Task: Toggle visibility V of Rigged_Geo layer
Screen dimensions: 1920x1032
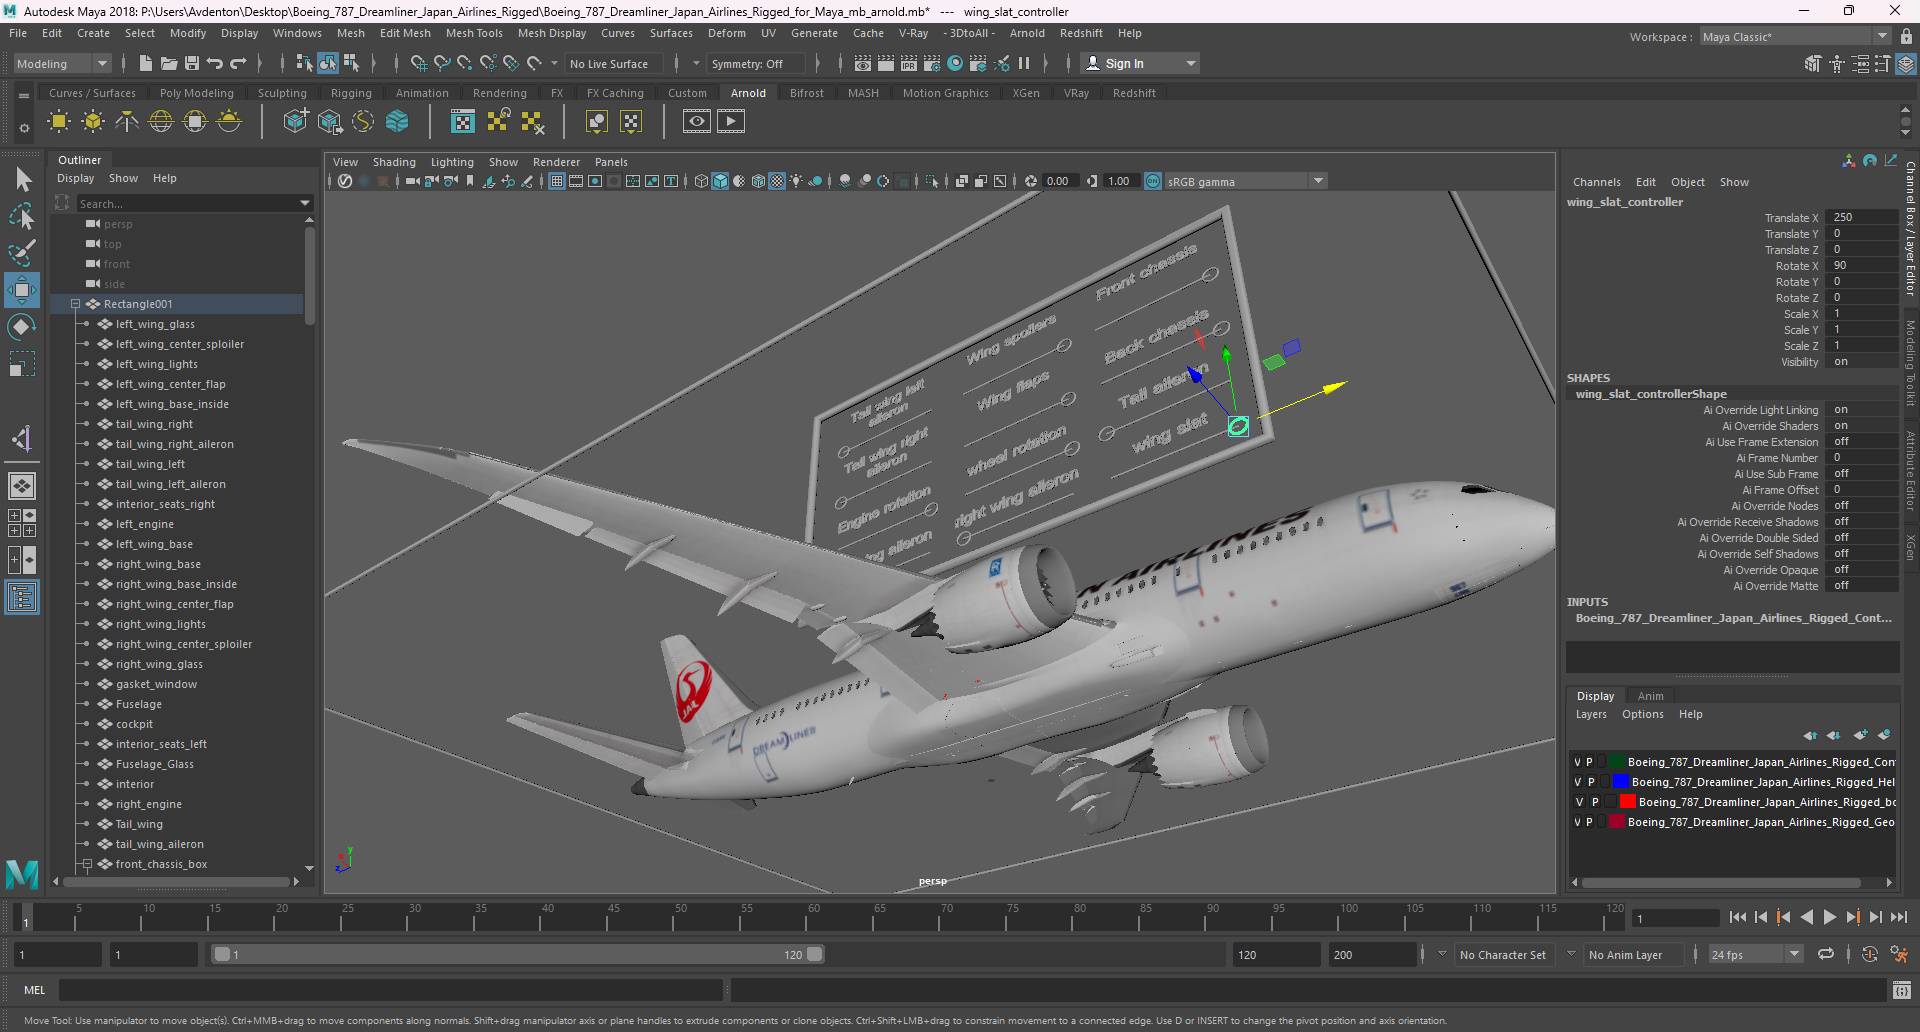Action: pyautogui.click(x=1577, y=822)
